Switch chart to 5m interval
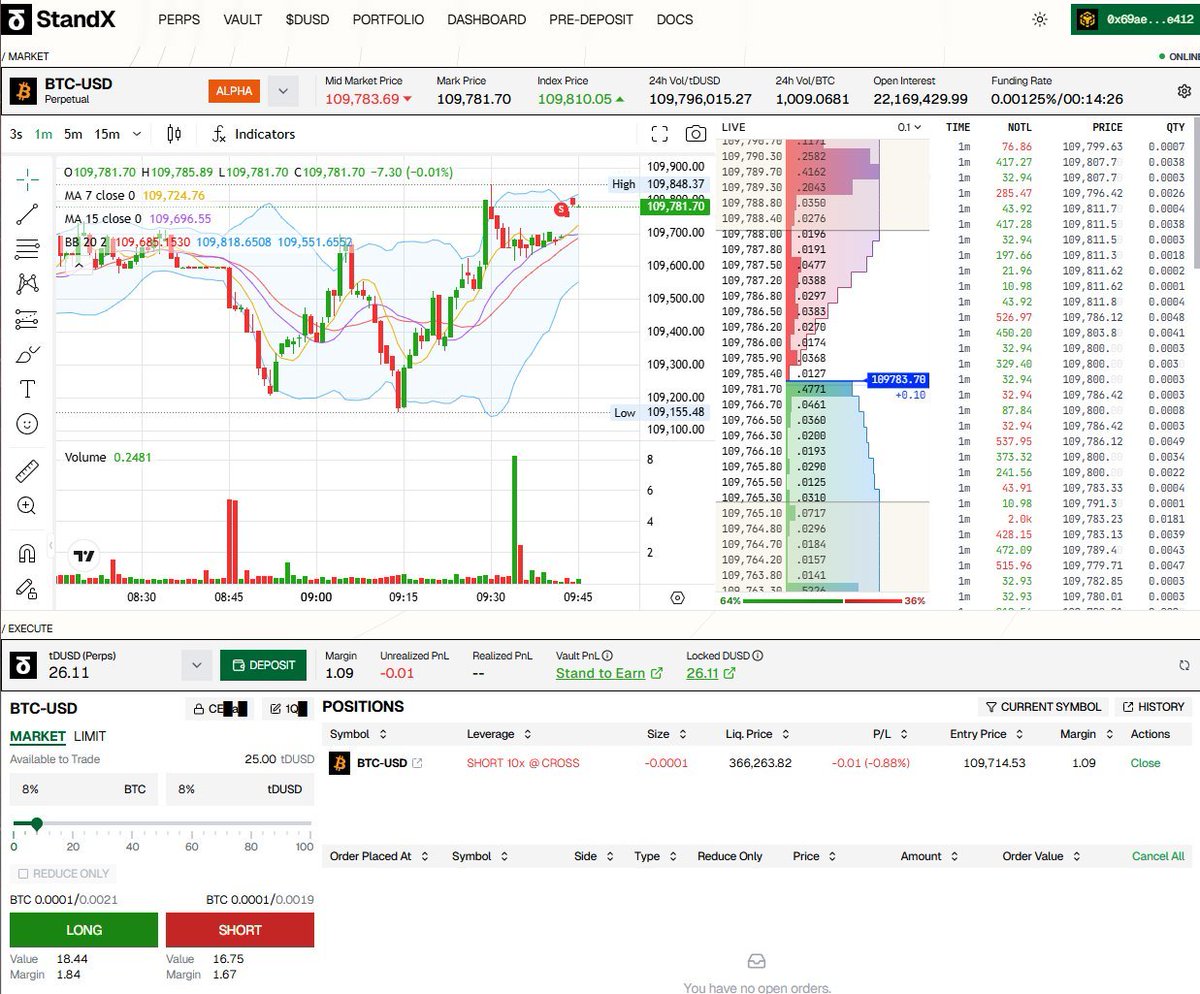Viewport: 1200px width, 994px height. point(73,134)
